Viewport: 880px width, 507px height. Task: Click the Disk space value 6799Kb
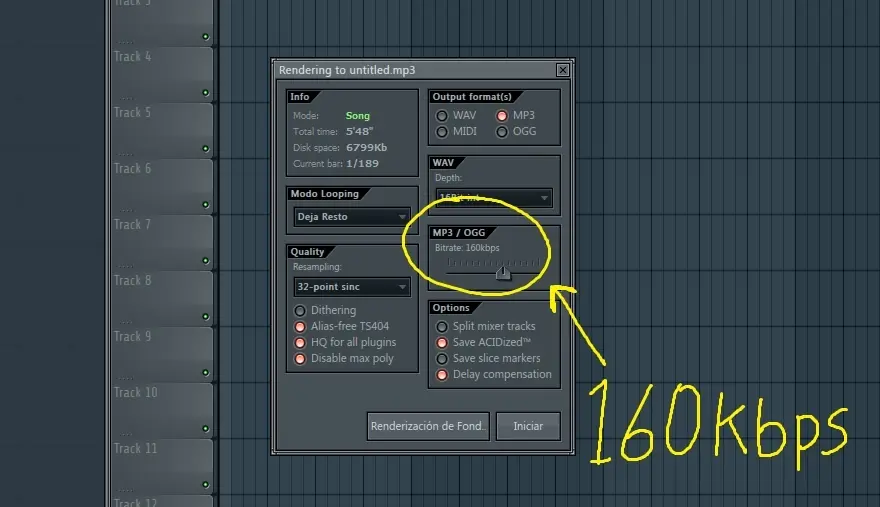[366, 148]
